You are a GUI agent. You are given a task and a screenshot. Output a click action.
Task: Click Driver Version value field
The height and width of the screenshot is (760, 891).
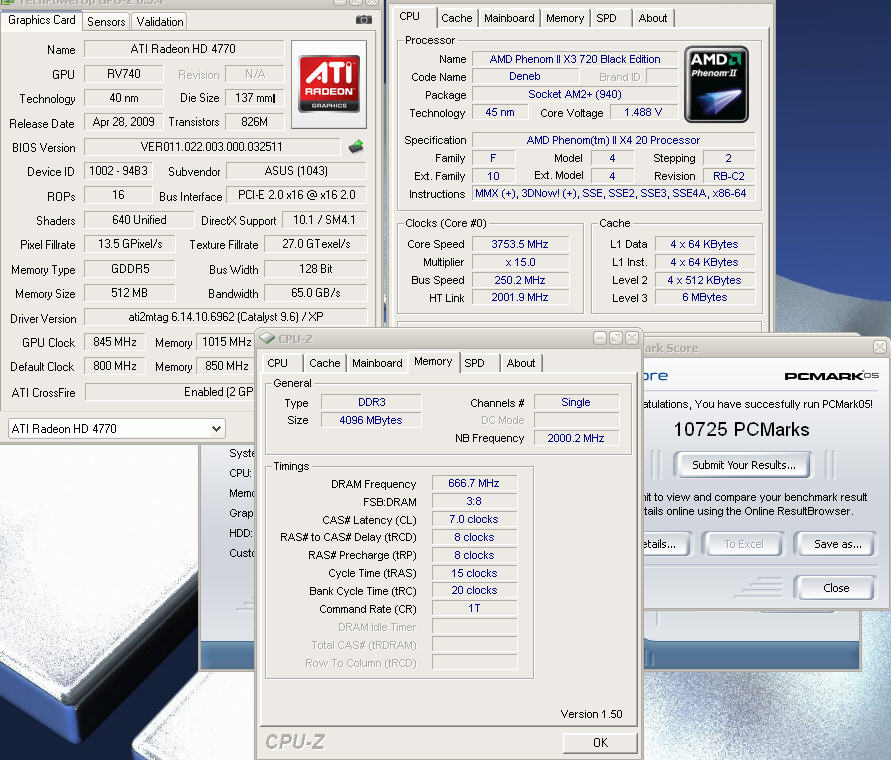coord(225,317)
